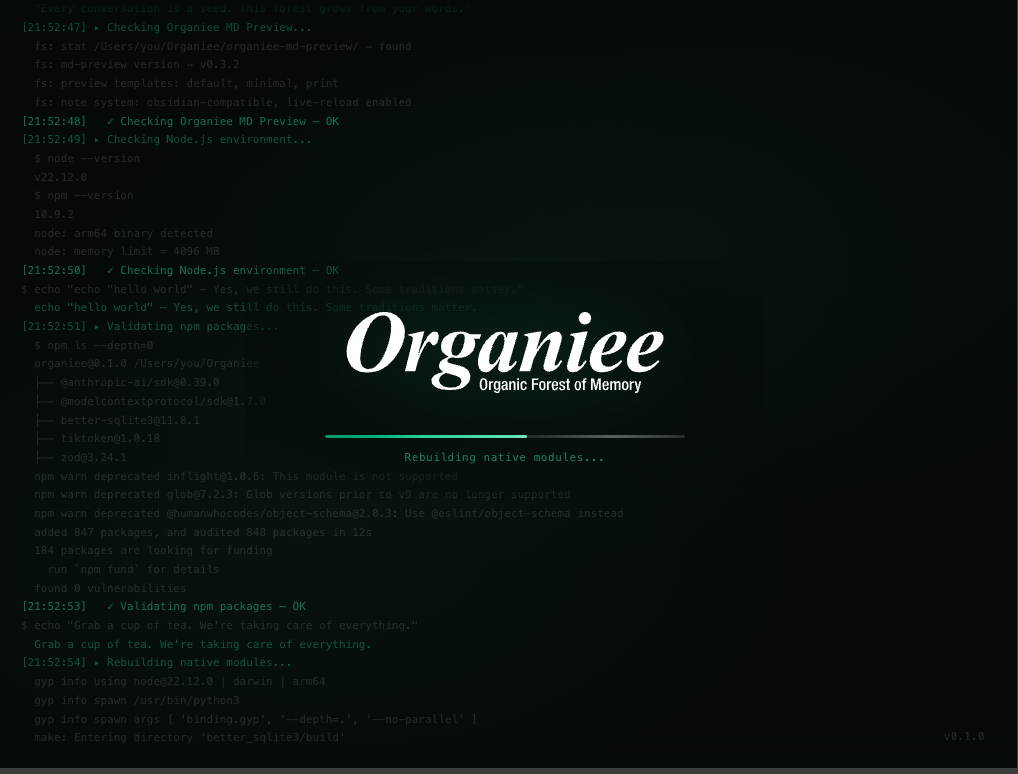Click the loading progress bar
The height and width of the screenshot is (774, 1018).
coord(504,436)
